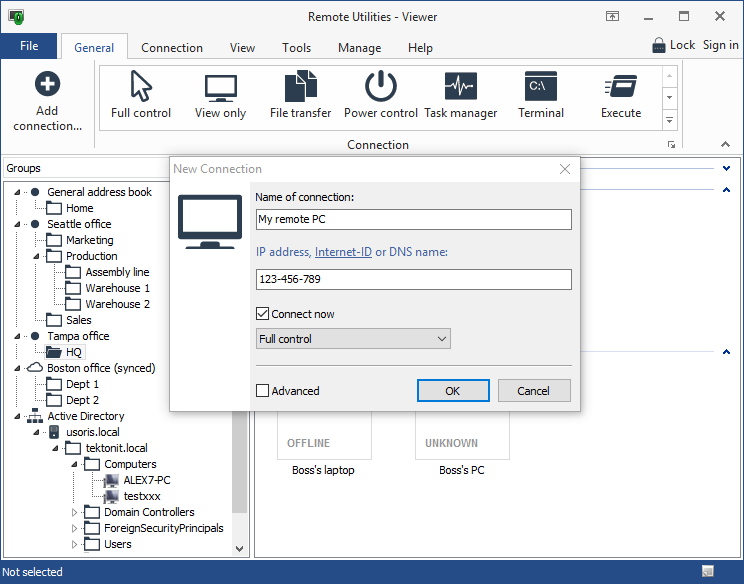
Task: Click the Name of connection field
Action: click(x=413, y=219)
